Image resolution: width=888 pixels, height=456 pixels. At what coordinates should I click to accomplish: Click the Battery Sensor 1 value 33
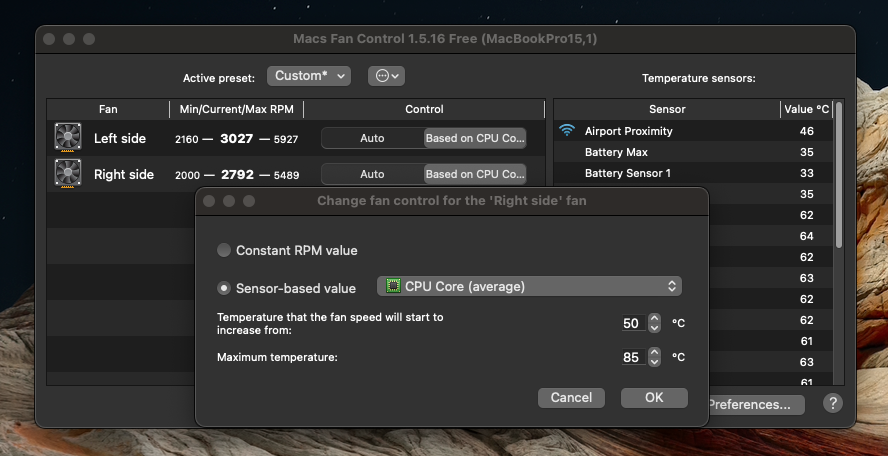[x=806, y=173]
